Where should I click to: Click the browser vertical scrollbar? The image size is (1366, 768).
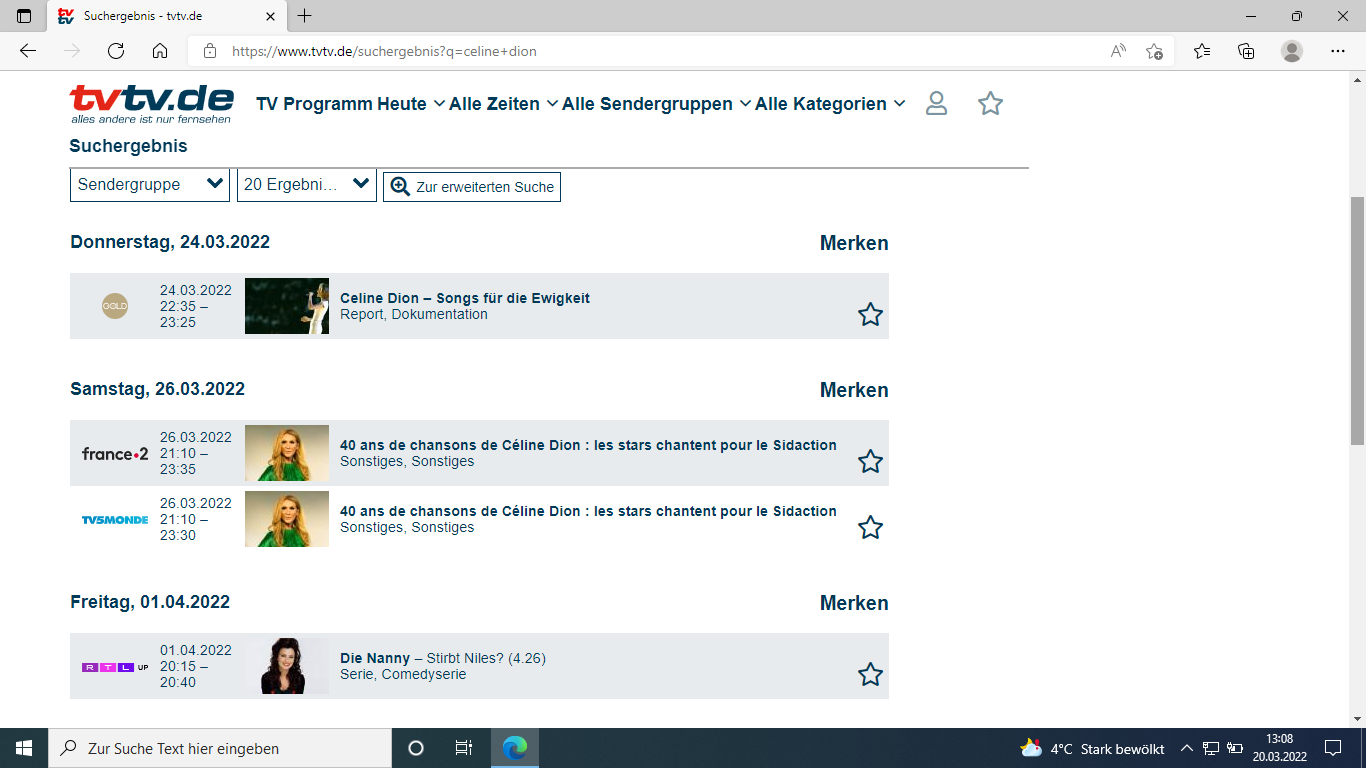point(1357,320)
